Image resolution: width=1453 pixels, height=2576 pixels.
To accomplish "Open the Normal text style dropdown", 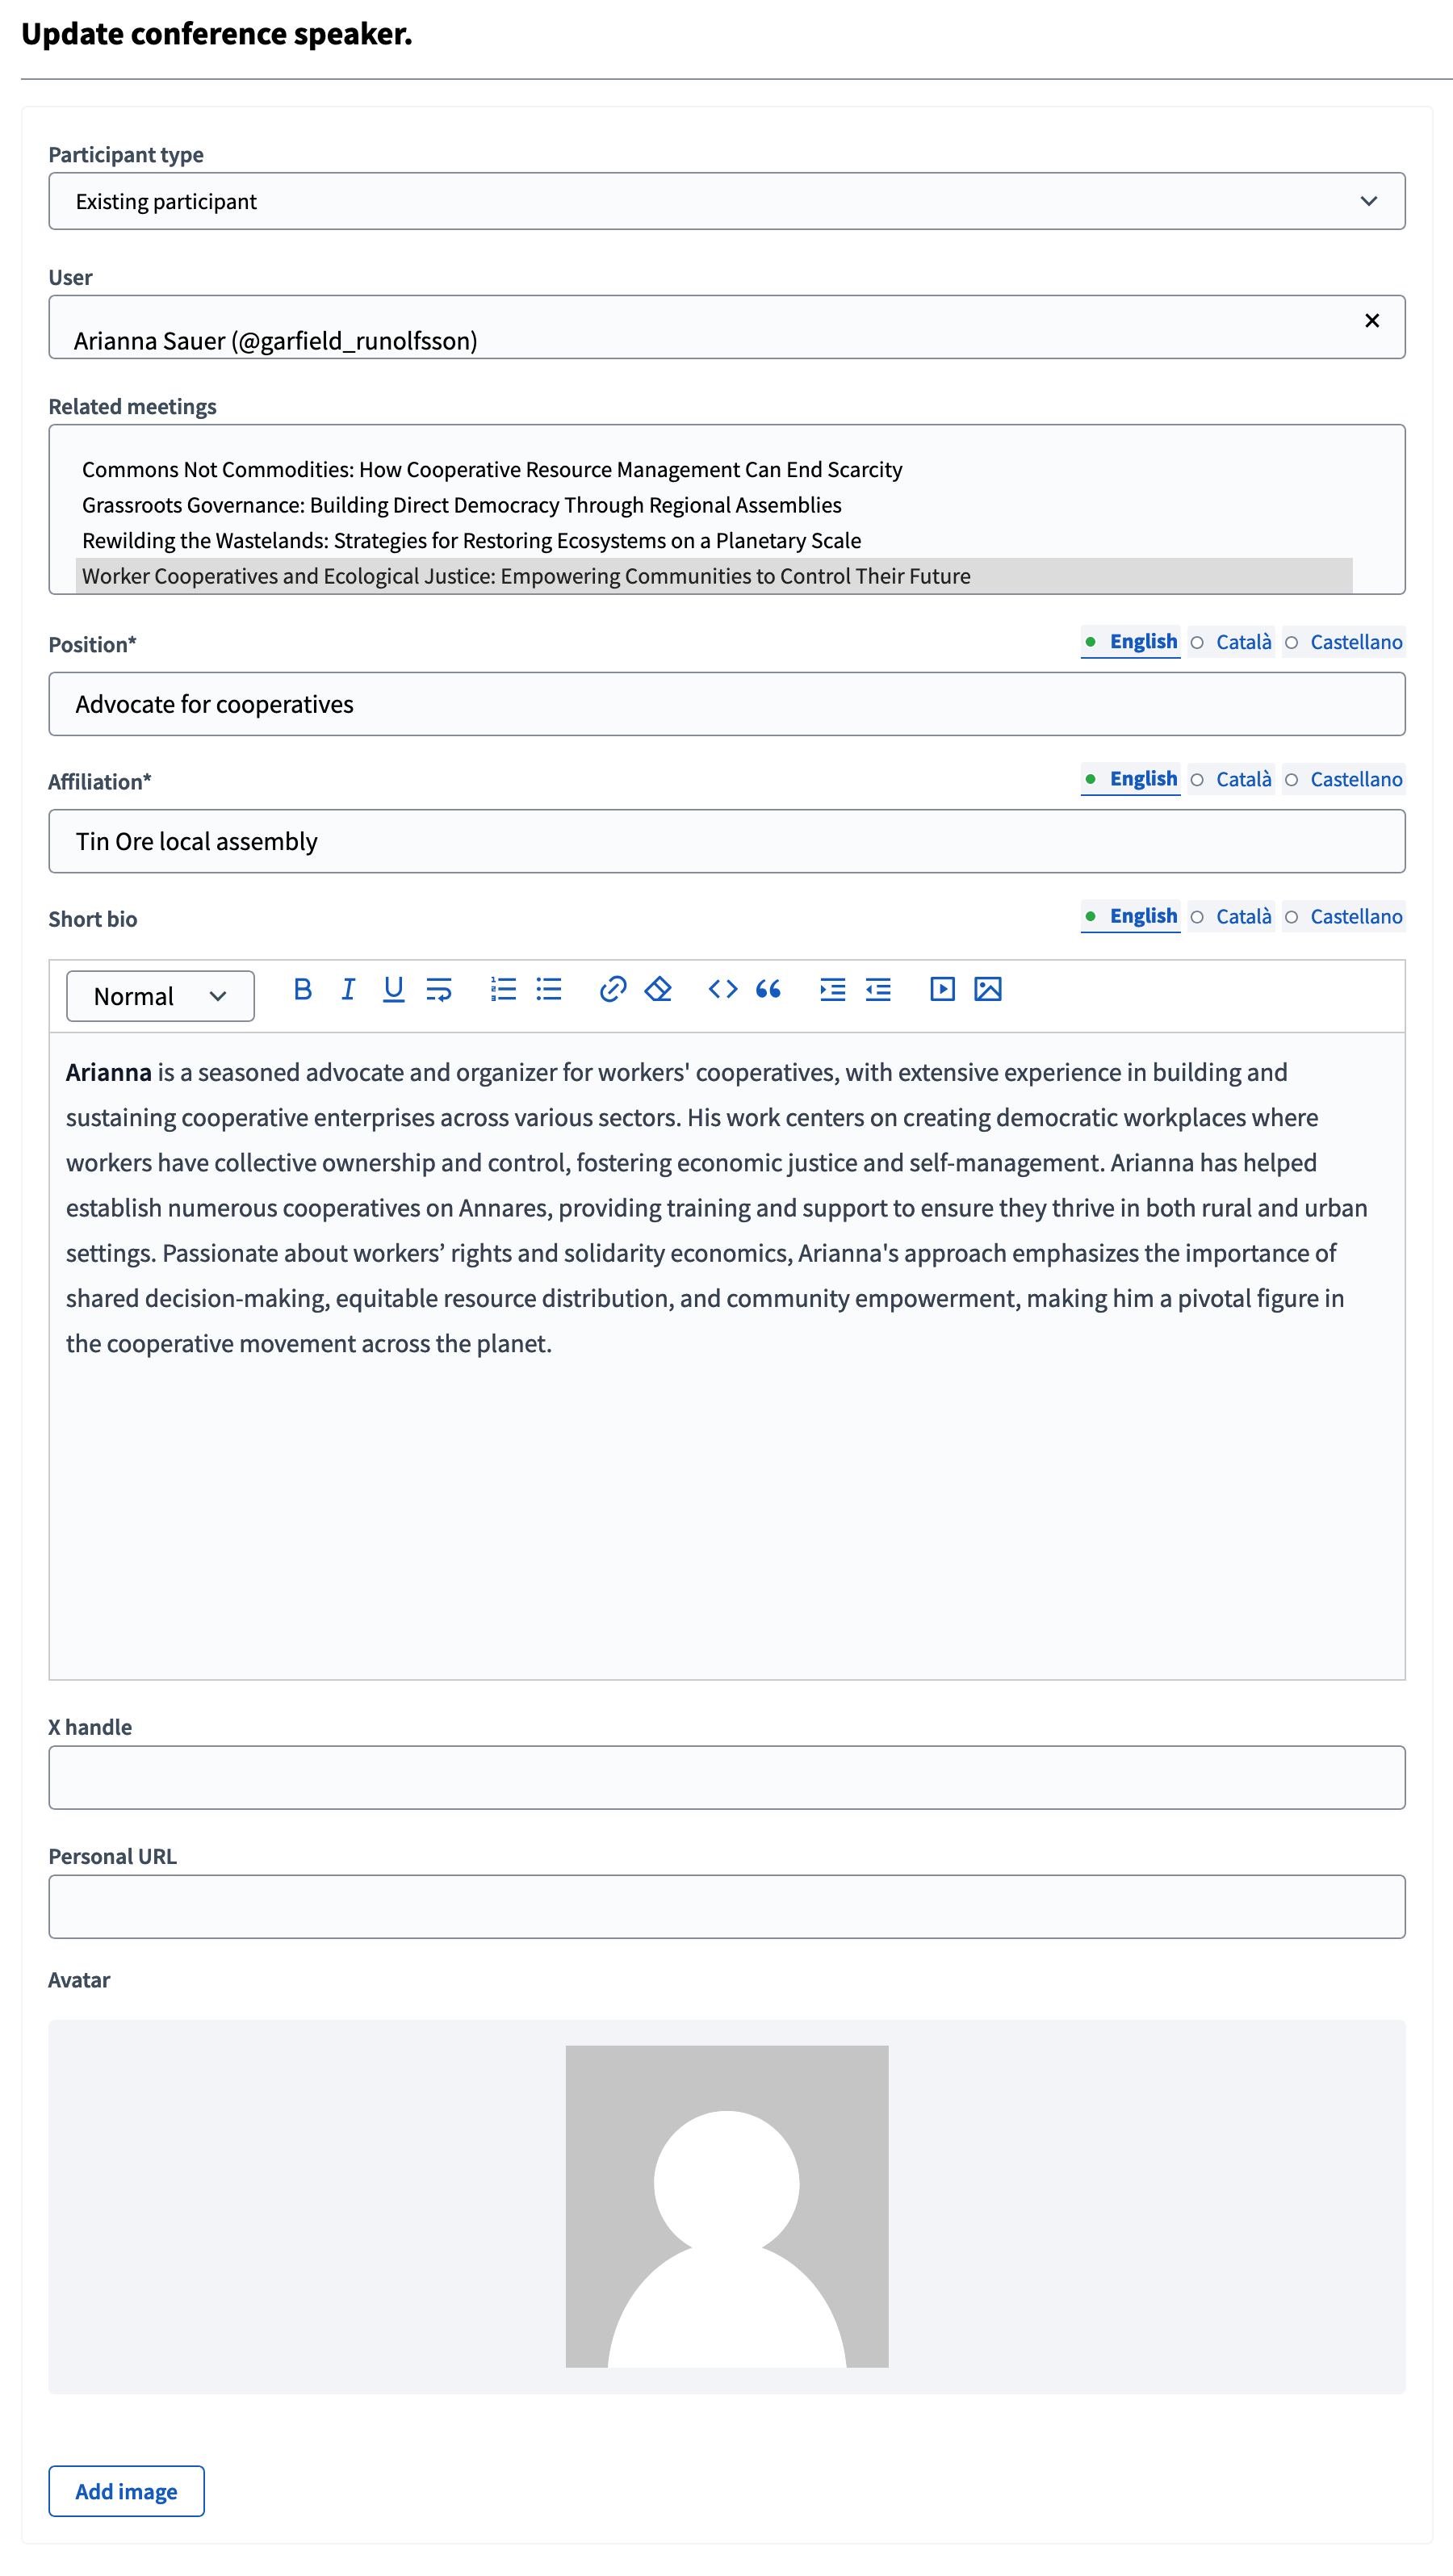I will tap(160, 996).
